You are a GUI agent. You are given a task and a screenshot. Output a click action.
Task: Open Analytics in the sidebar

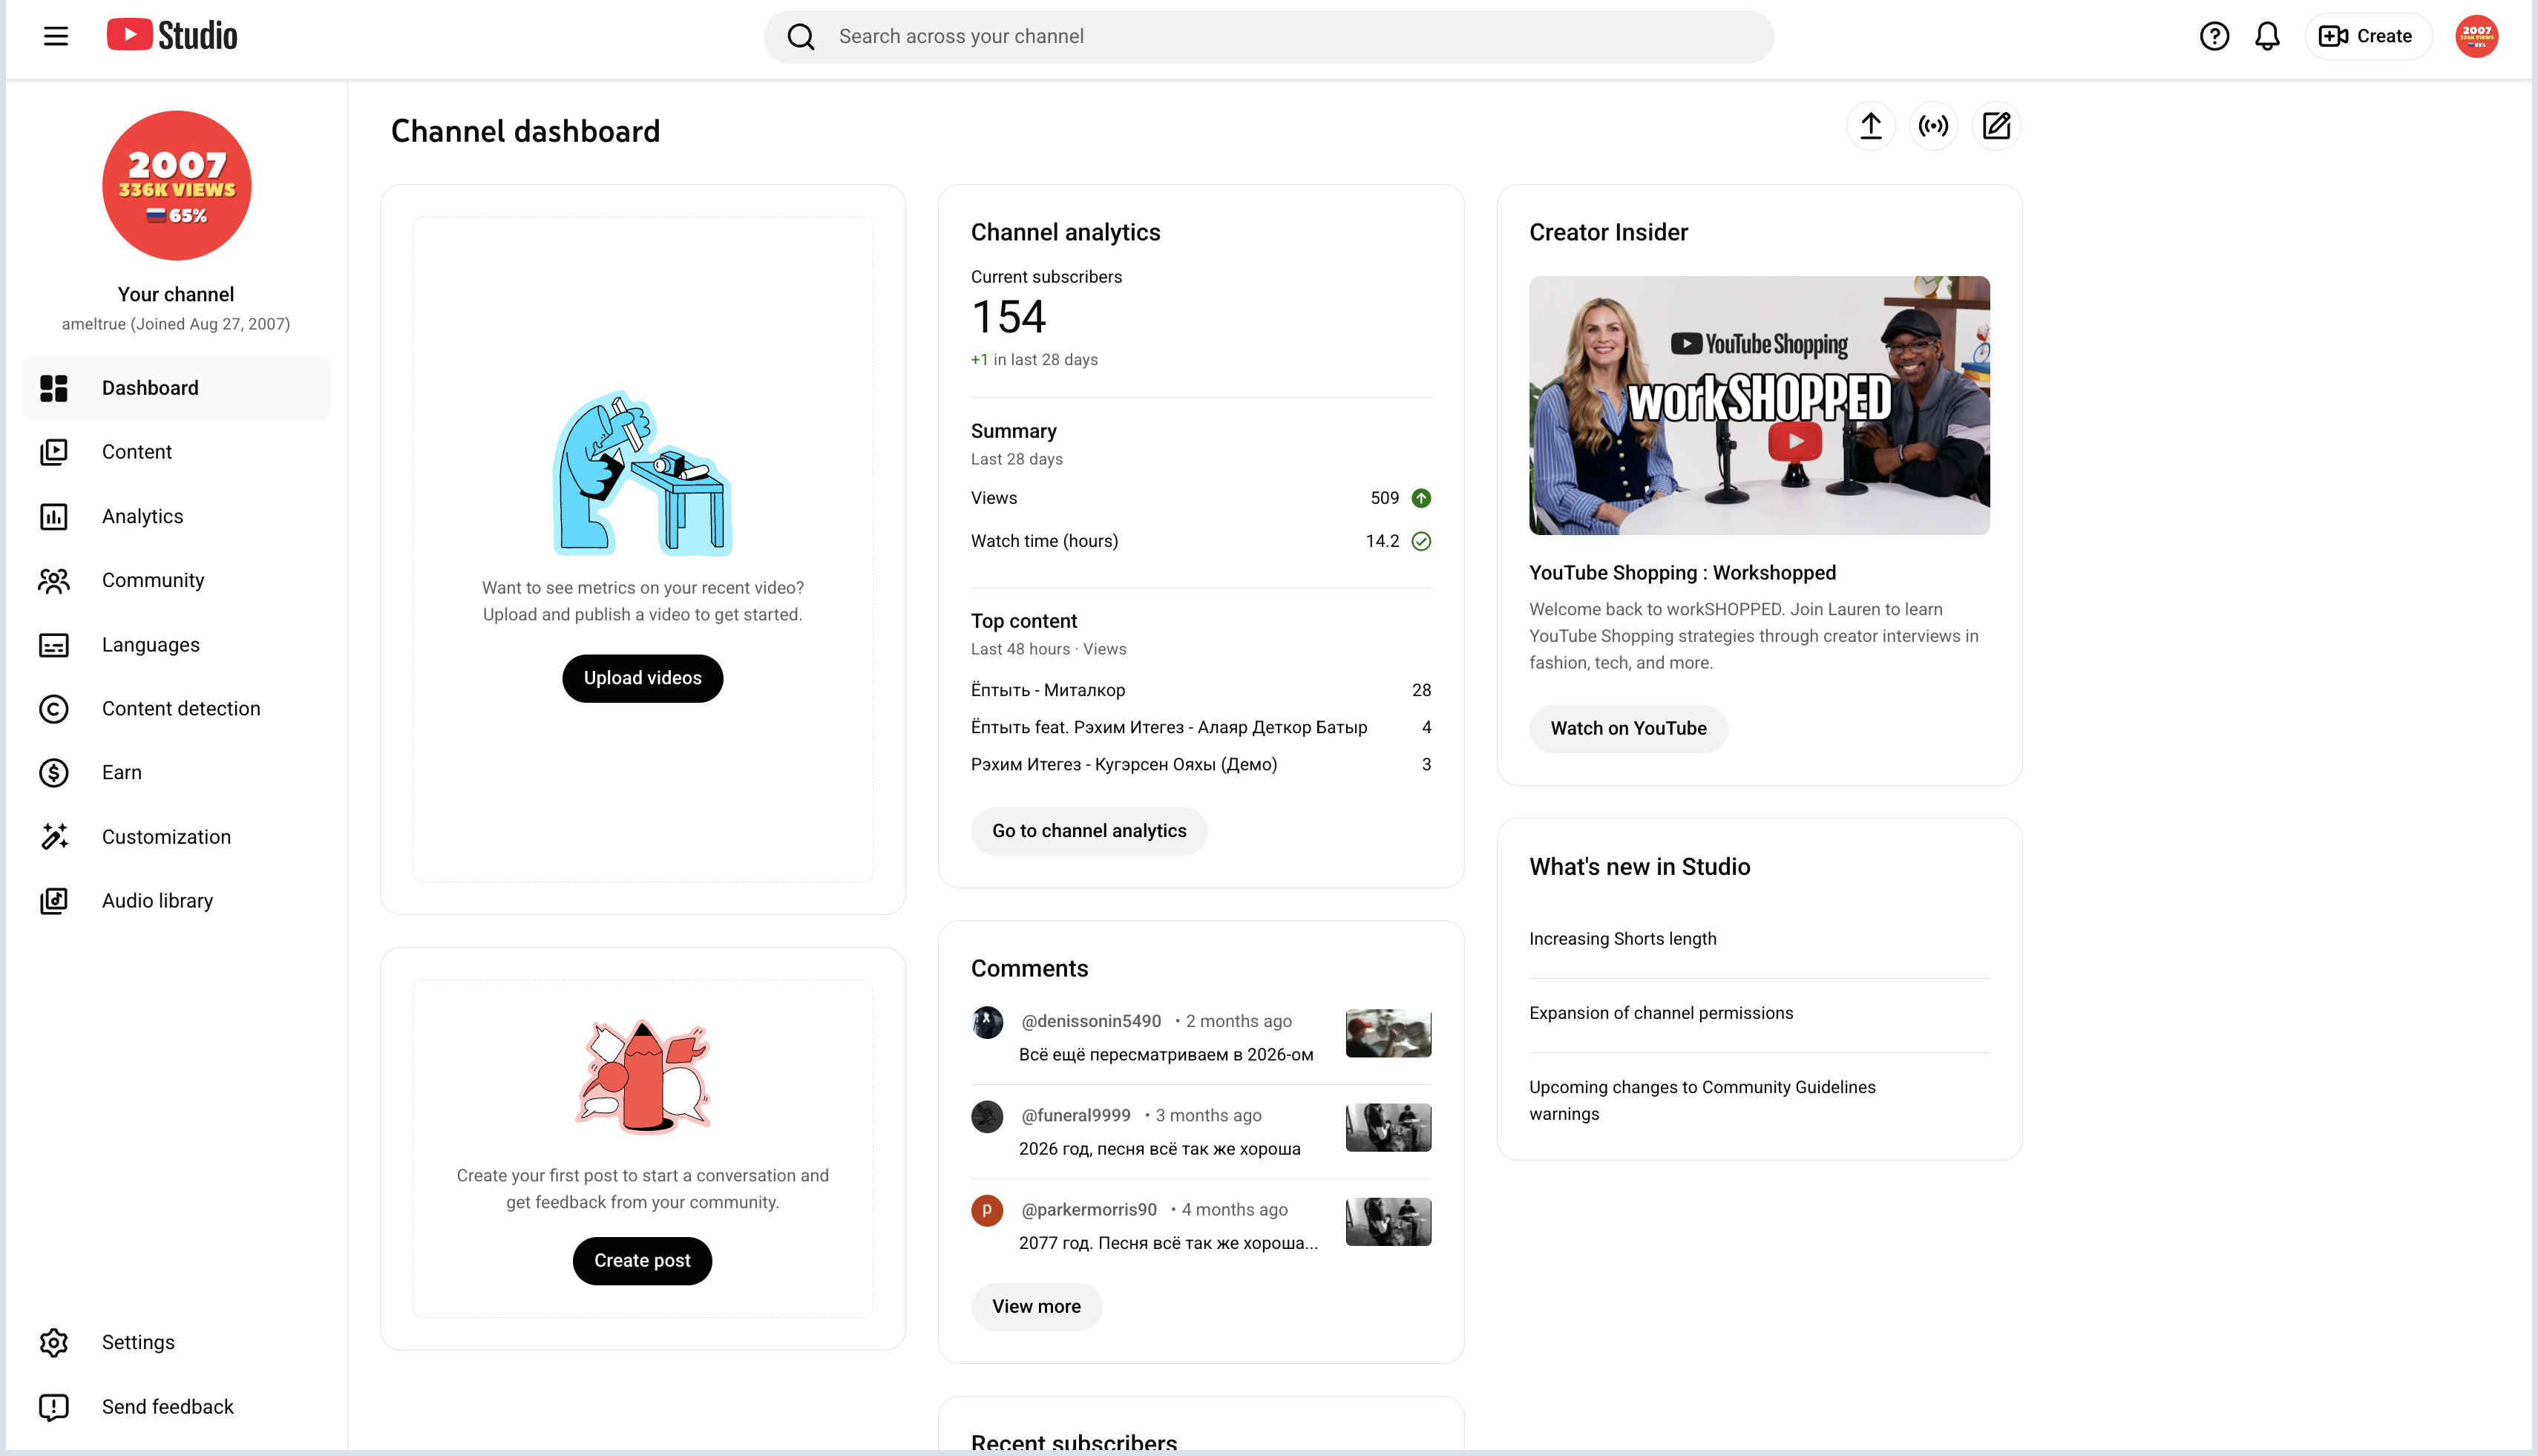tap(176, 516)
